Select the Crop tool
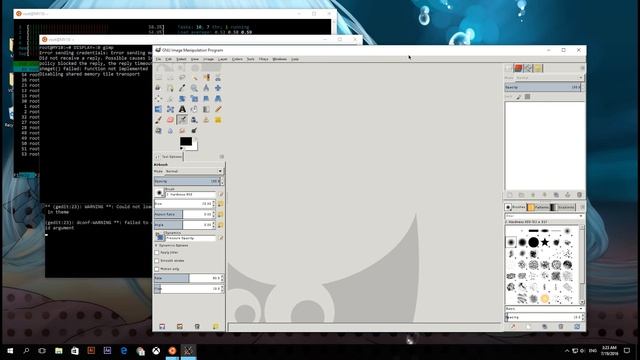640x360 pixels. pos(170,98)
